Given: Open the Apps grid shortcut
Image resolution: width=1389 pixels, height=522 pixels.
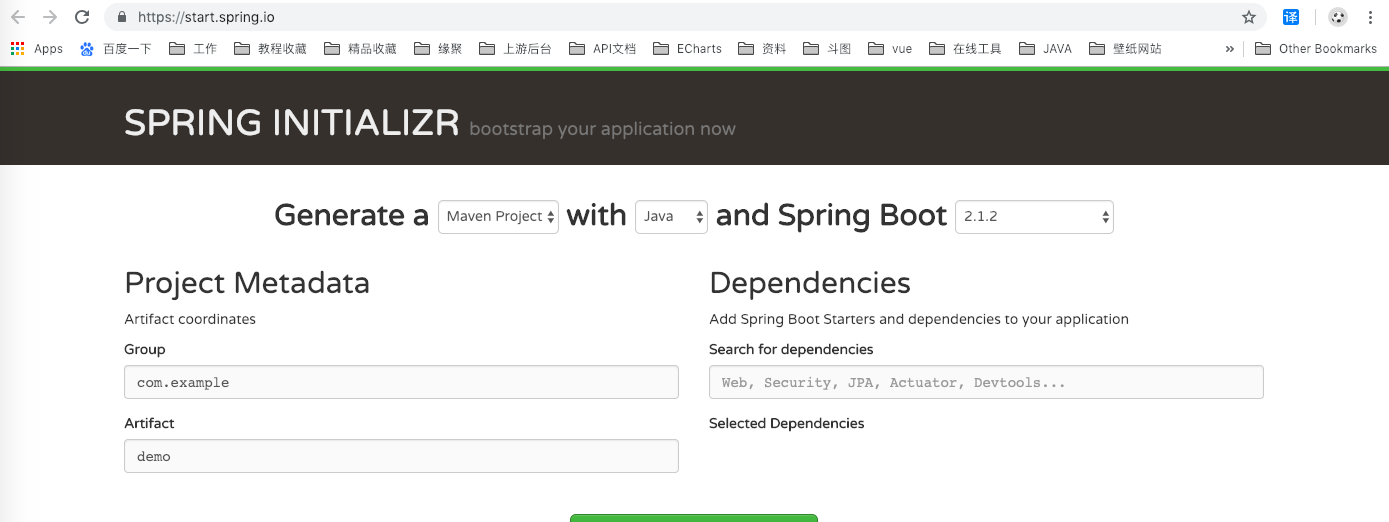Looking at the screenshot, I should (37, 48).
